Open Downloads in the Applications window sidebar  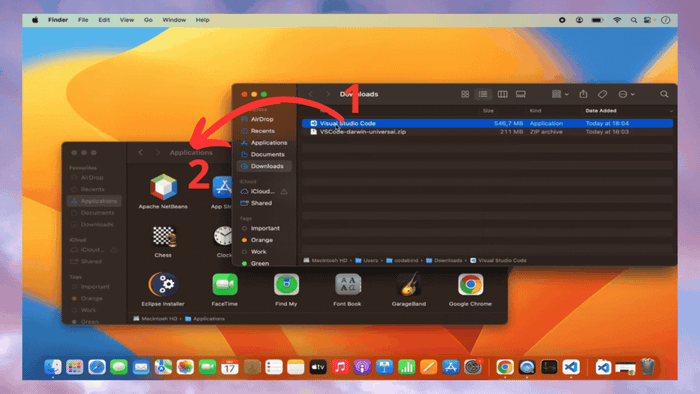tap(92, 224)
